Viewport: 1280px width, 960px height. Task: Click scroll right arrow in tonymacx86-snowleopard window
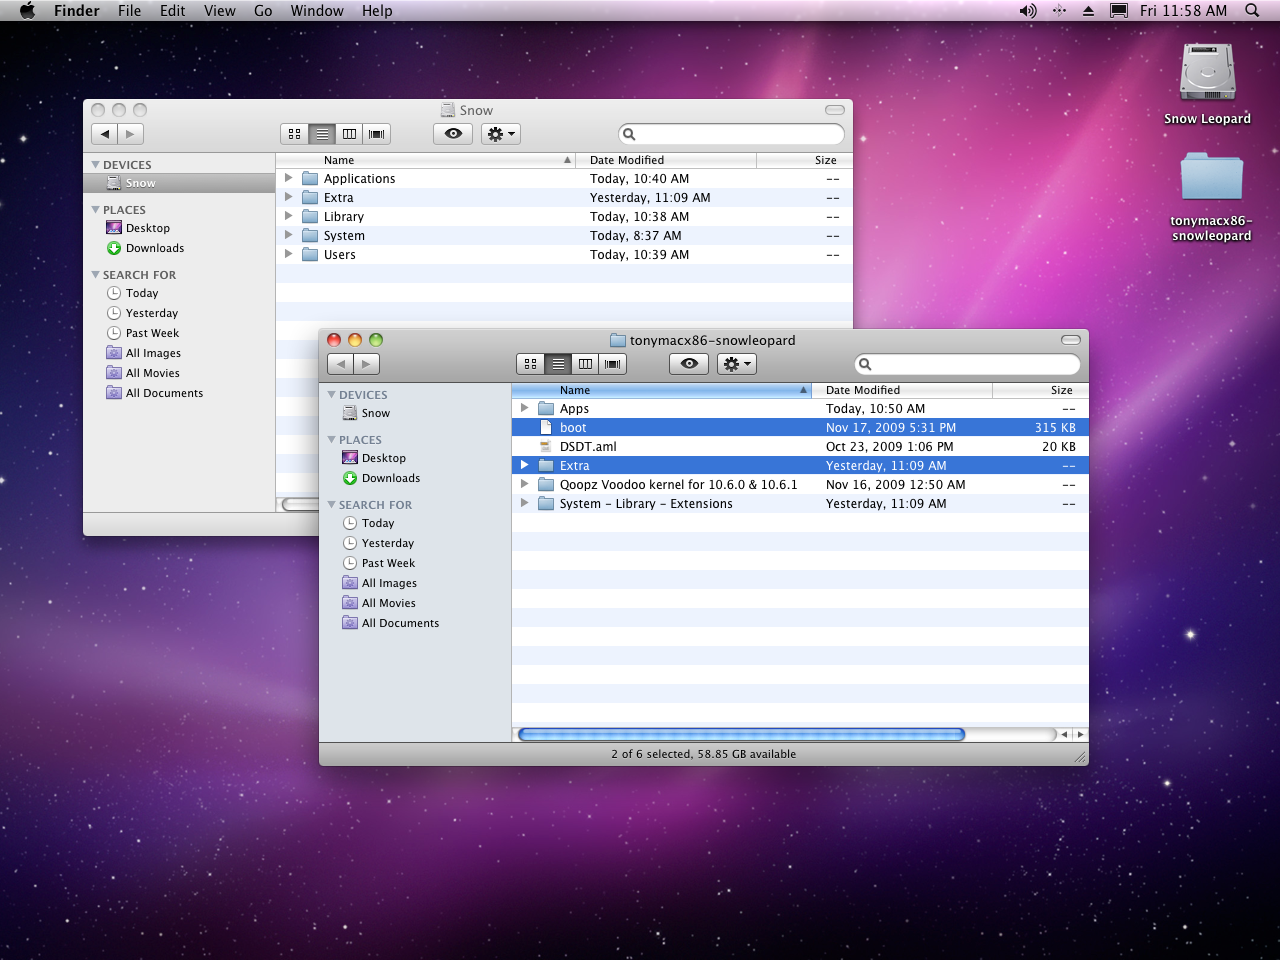(x=1080, y=734)
